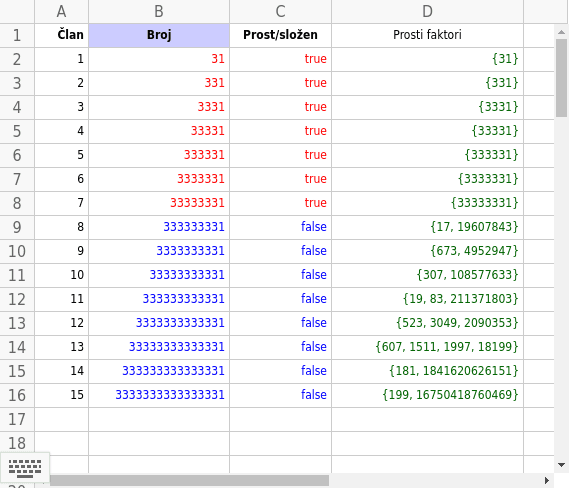Select the {181, 1841620626151} factors cell
The height and width of the screenshot is (490, 571).
pyautogui.click(x=428, y=372)
